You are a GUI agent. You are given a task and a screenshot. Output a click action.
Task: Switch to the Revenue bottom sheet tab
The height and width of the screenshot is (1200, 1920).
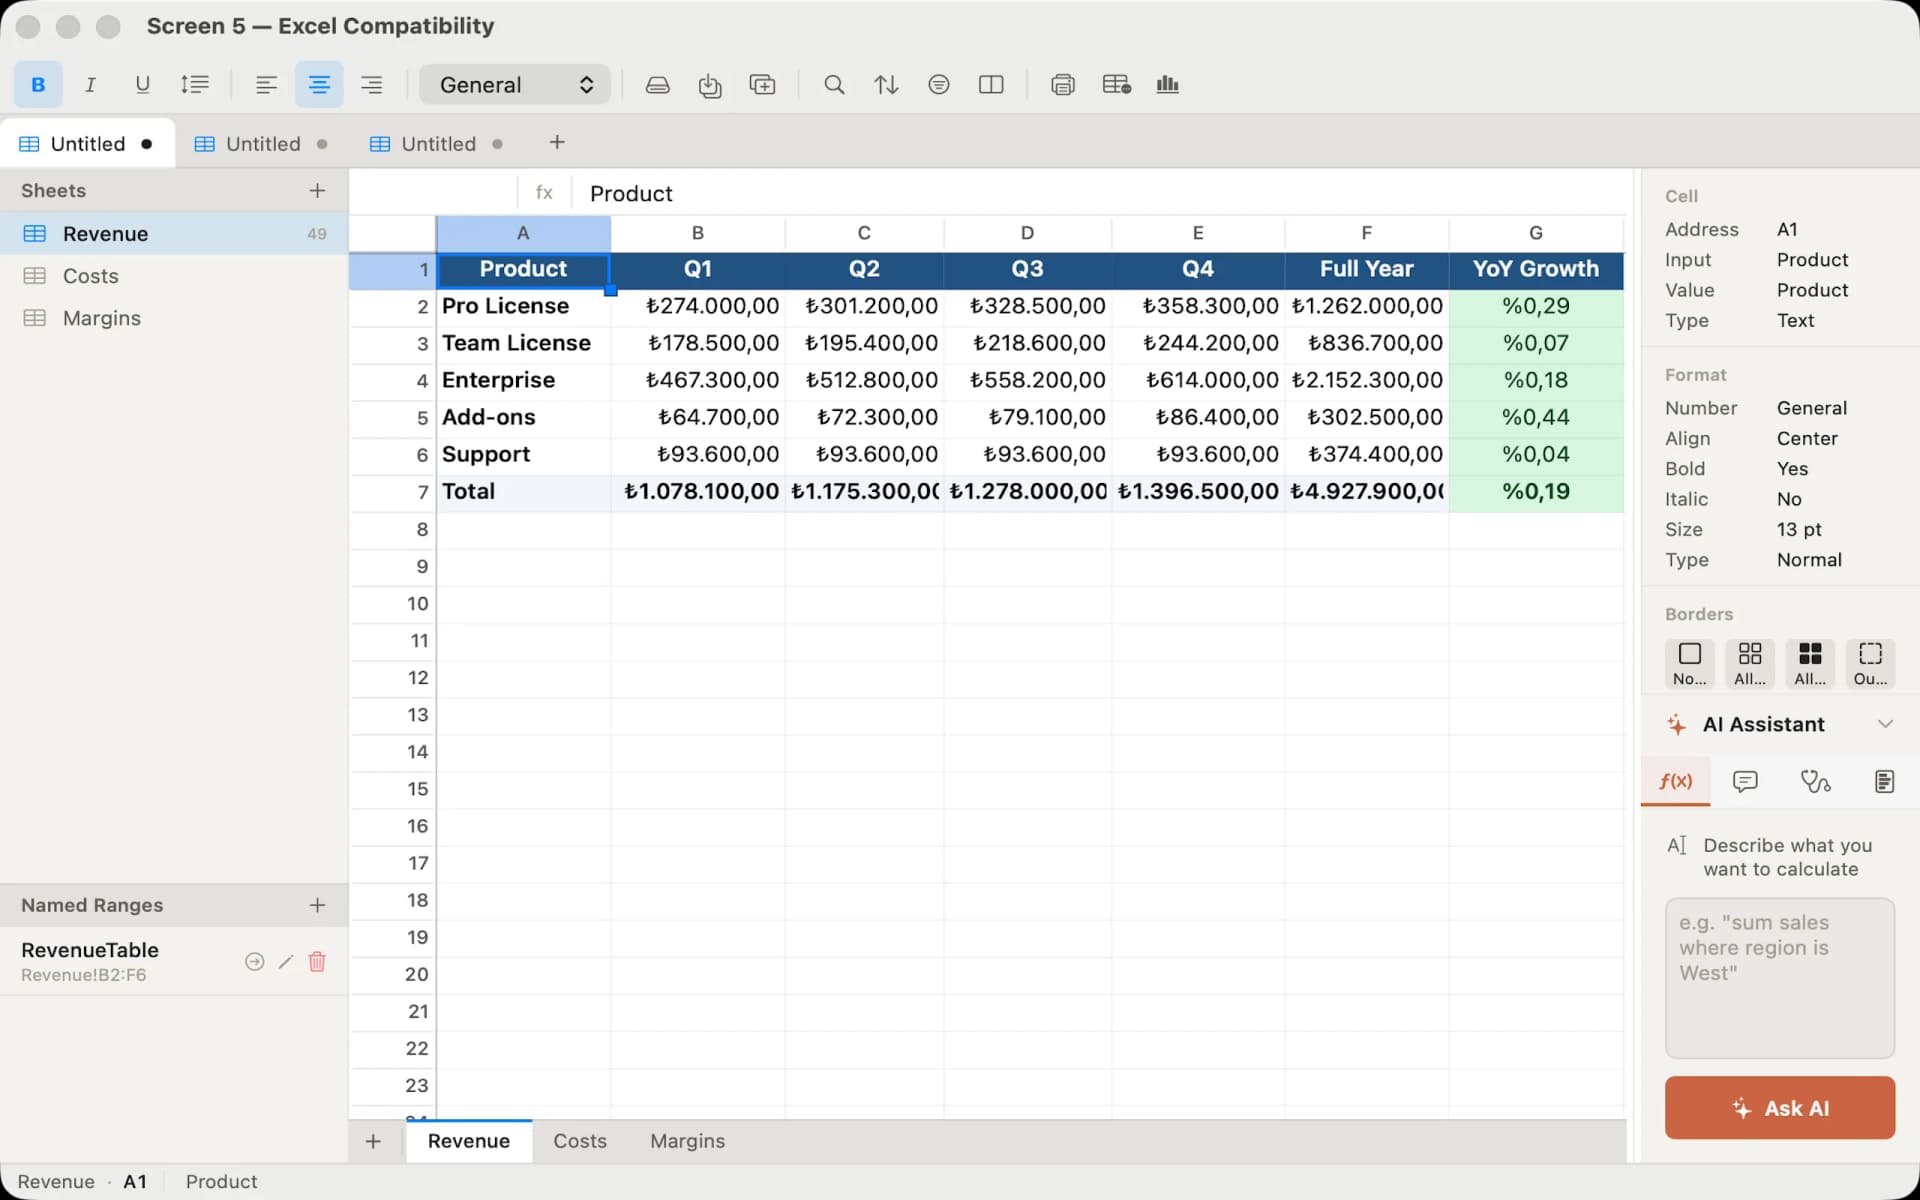coord(469,1141)
